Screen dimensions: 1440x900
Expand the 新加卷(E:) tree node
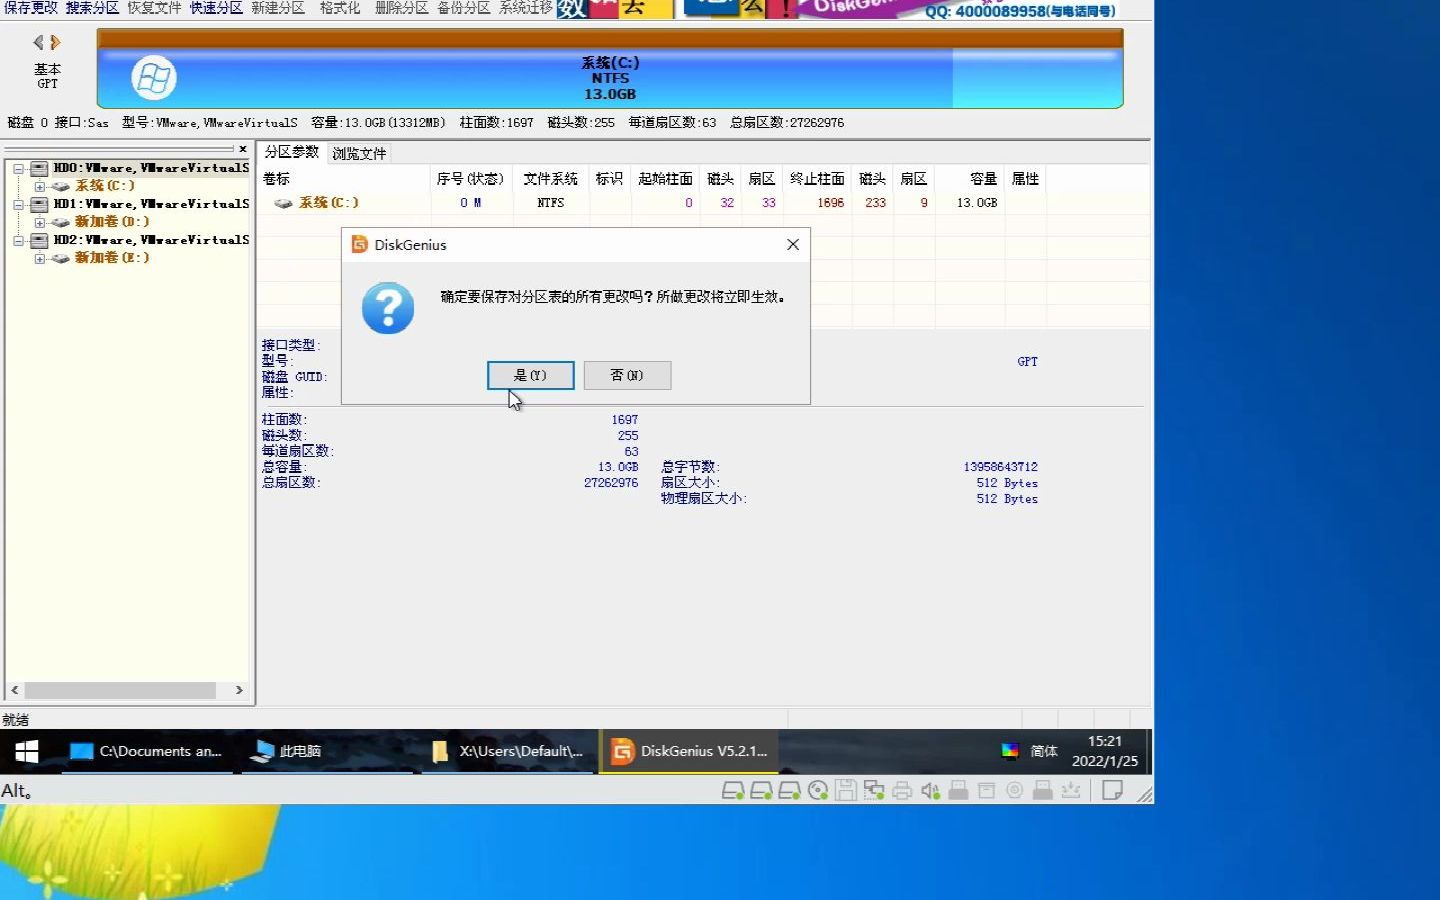(39, 258)
